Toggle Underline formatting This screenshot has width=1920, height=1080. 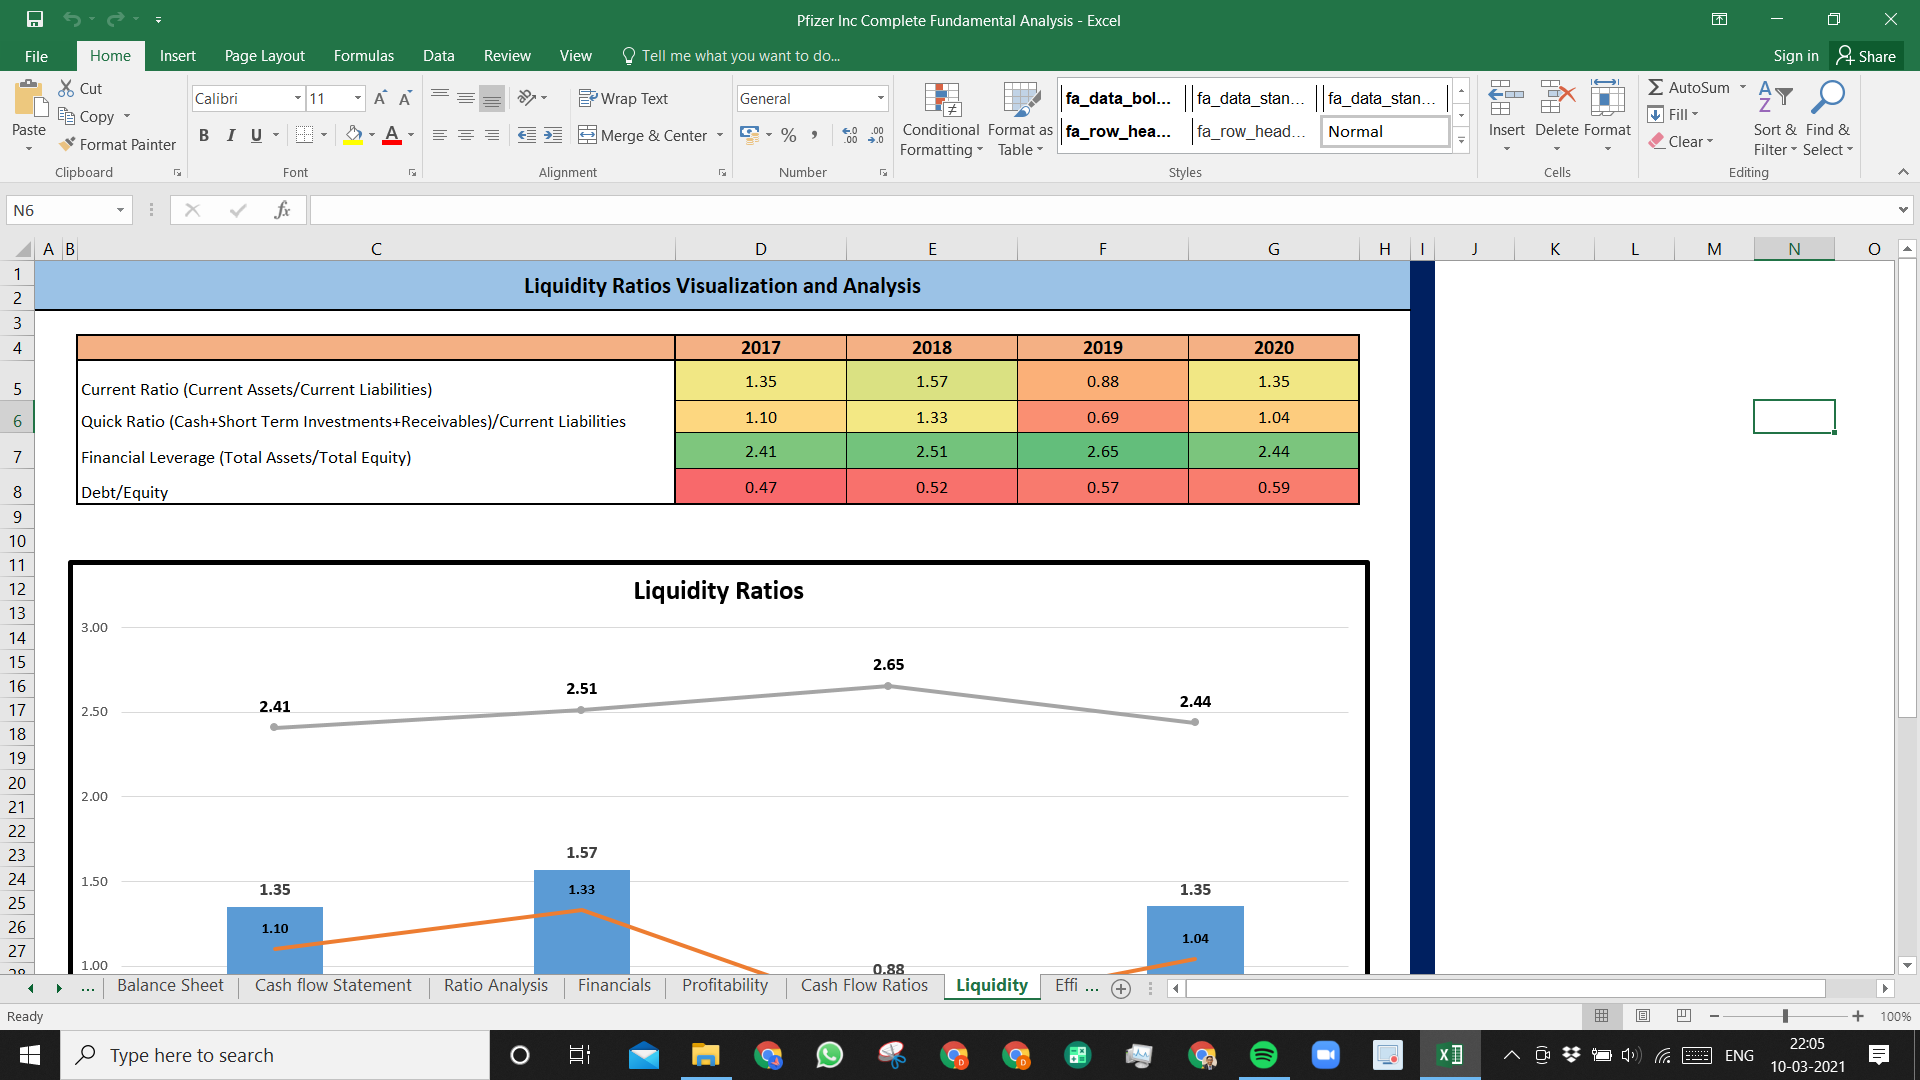[x=256, y=135]
